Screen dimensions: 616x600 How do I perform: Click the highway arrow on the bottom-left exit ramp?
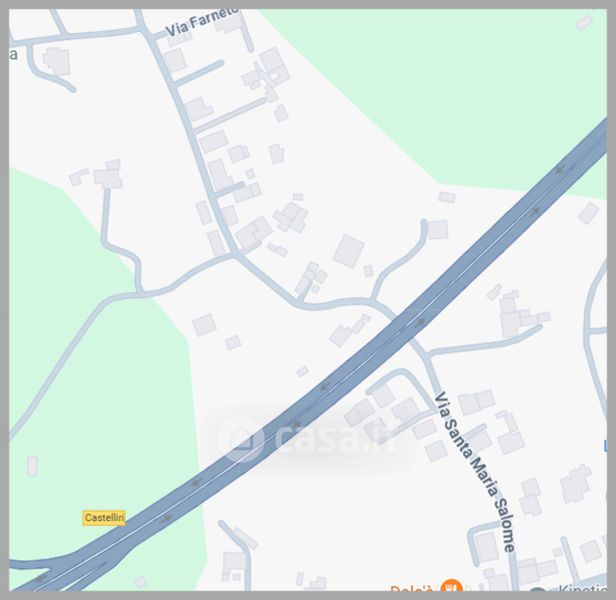click(41, 578)
